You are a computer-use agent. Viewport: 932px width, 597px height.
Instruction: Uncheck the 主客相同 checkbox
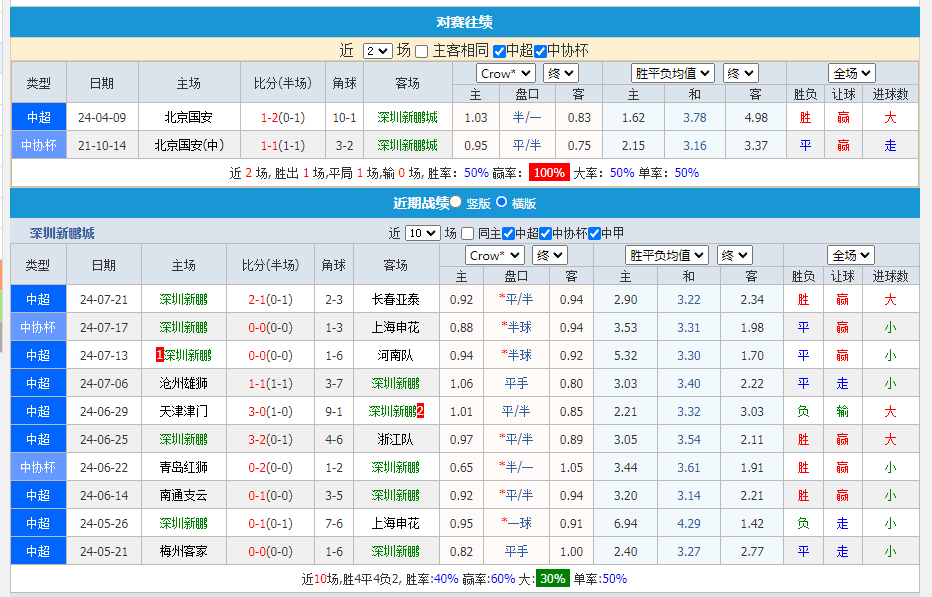[x=421, y=51]
